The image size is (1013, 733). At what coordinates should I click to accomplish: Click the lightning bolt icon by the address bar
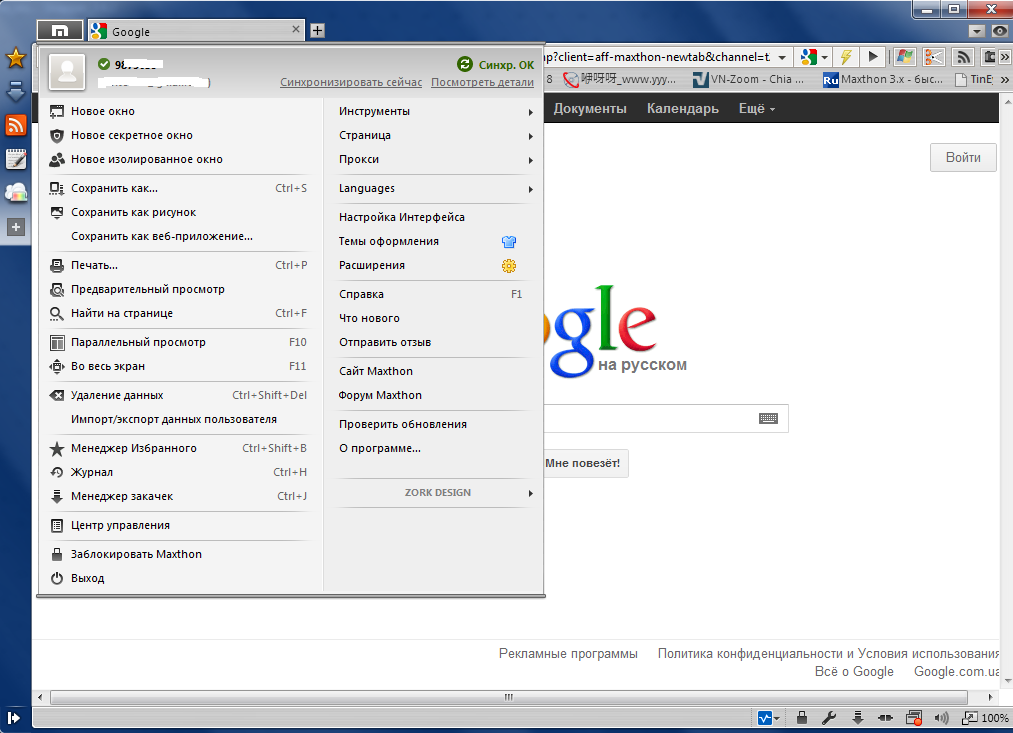tap(846, 57)
